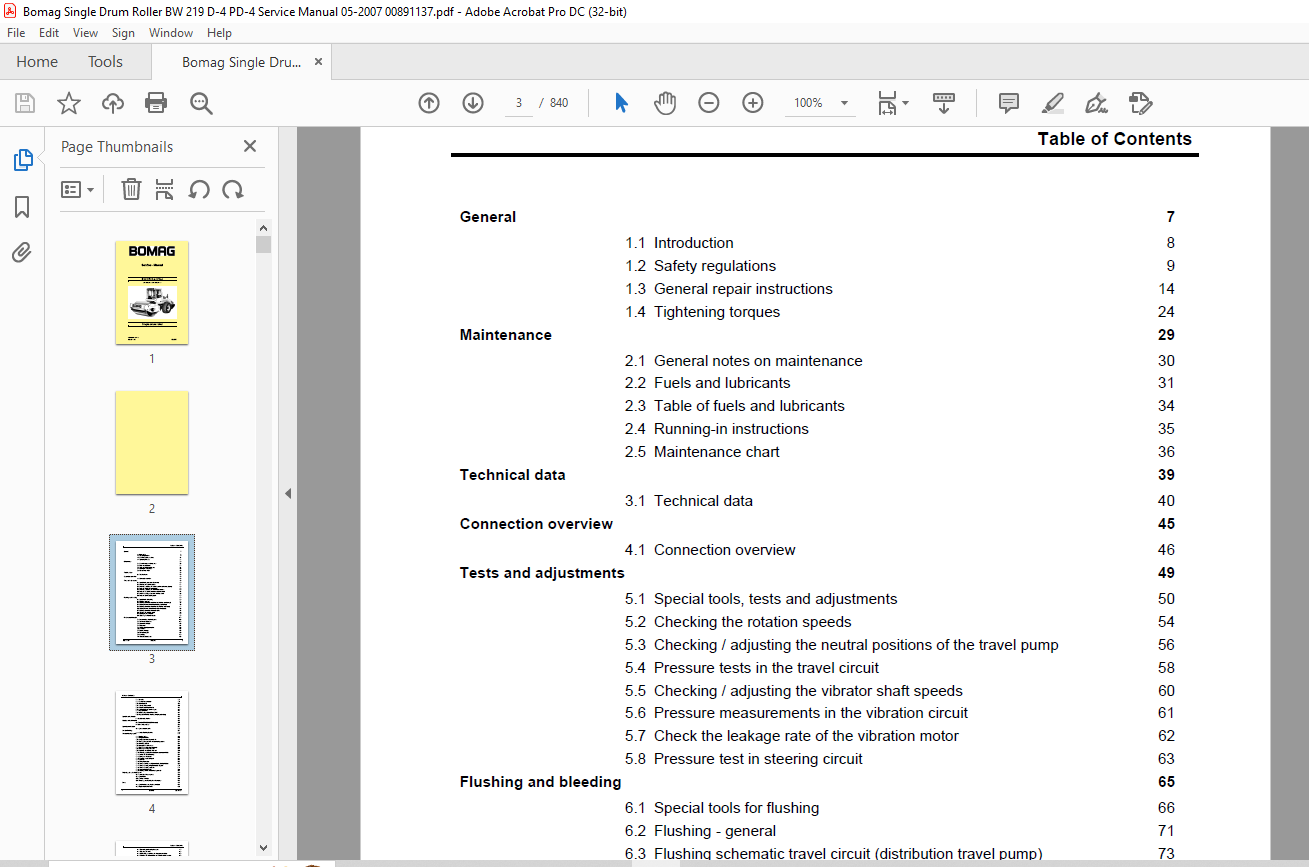The height and width of the screenshot is (867, 1309).
Task: Click the 'Table of Contents' page header
Action: 1115,139
